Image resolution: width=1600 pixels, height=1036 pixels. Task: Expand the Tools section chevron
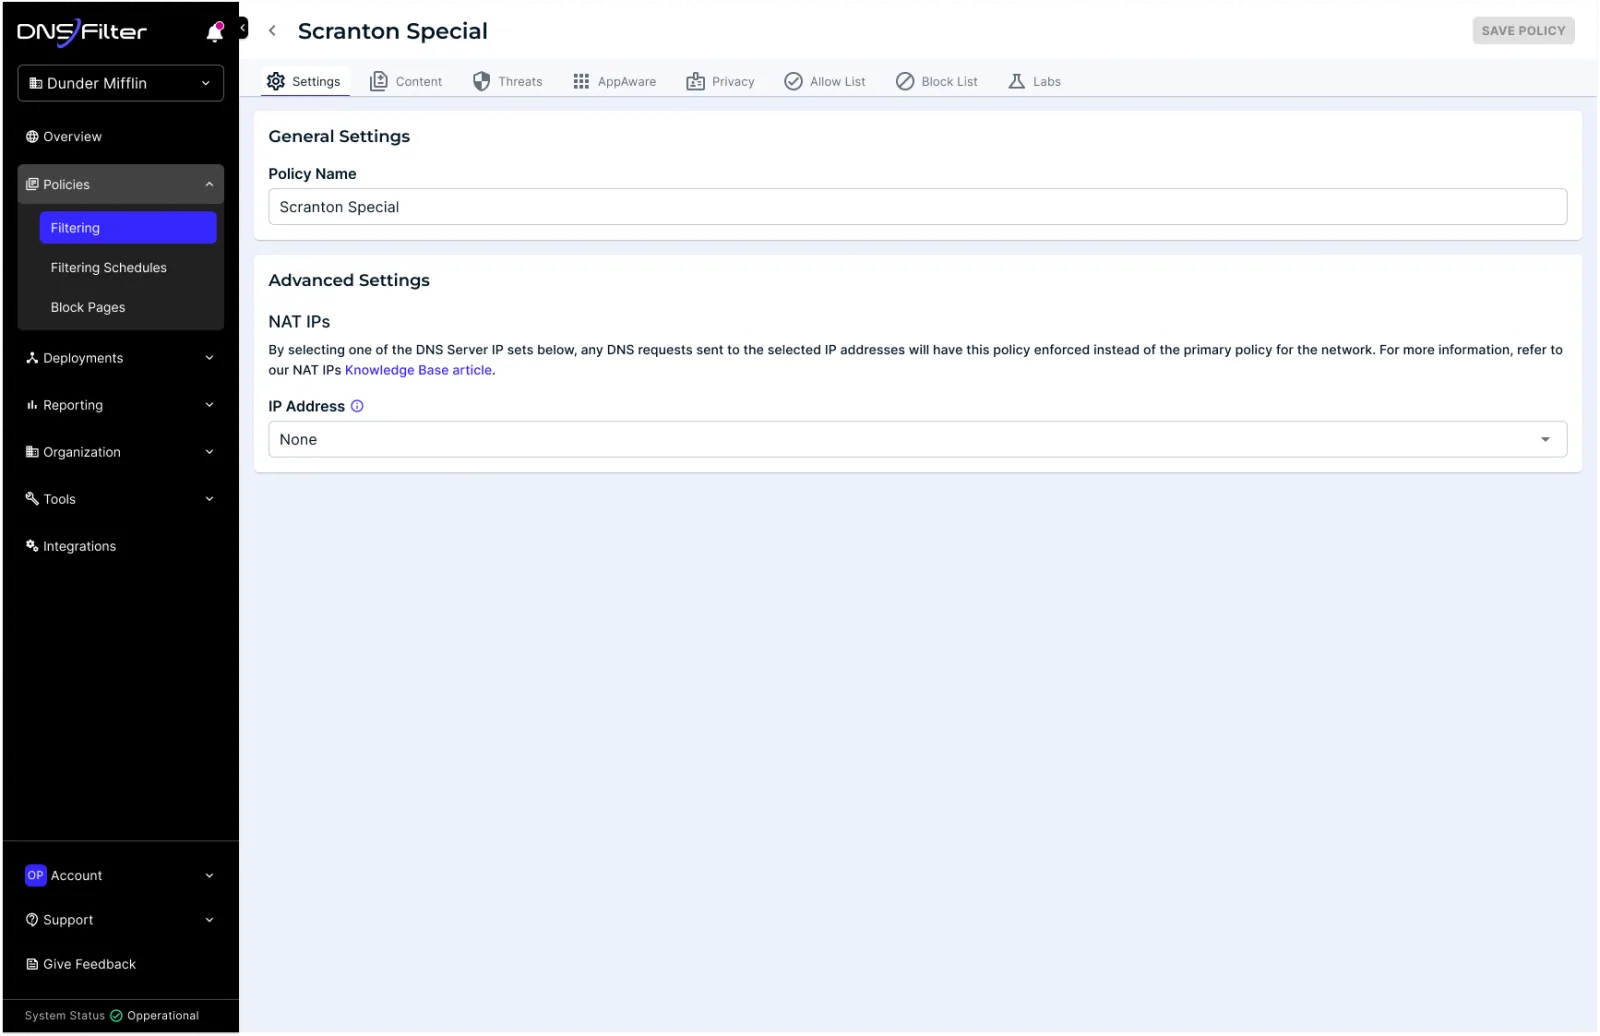point(210,500)
